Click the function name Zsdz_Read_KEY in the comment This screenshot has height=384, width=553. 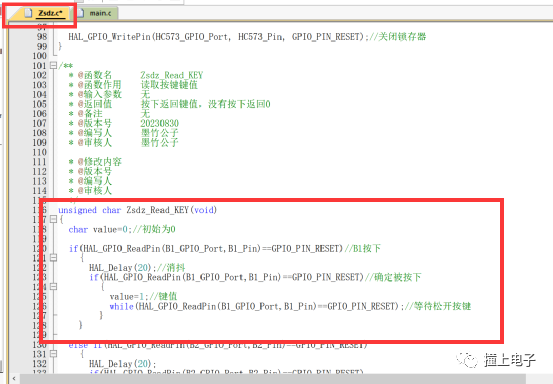coord(171,75)
